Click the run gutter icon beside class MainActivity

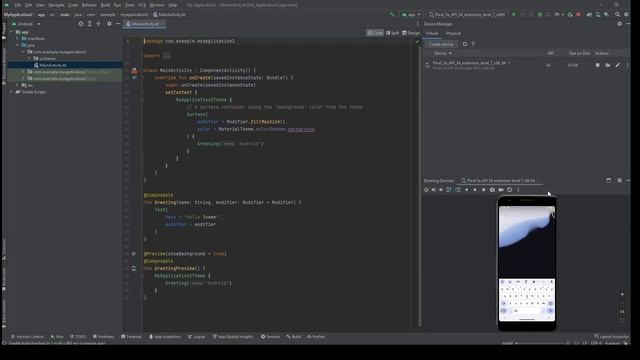click(x=134, y=71)
